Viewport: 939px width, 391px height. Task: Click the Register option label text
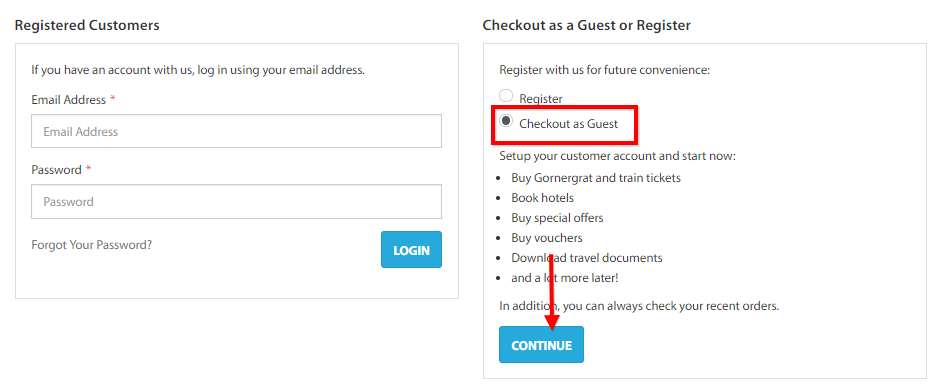[541, 99]
